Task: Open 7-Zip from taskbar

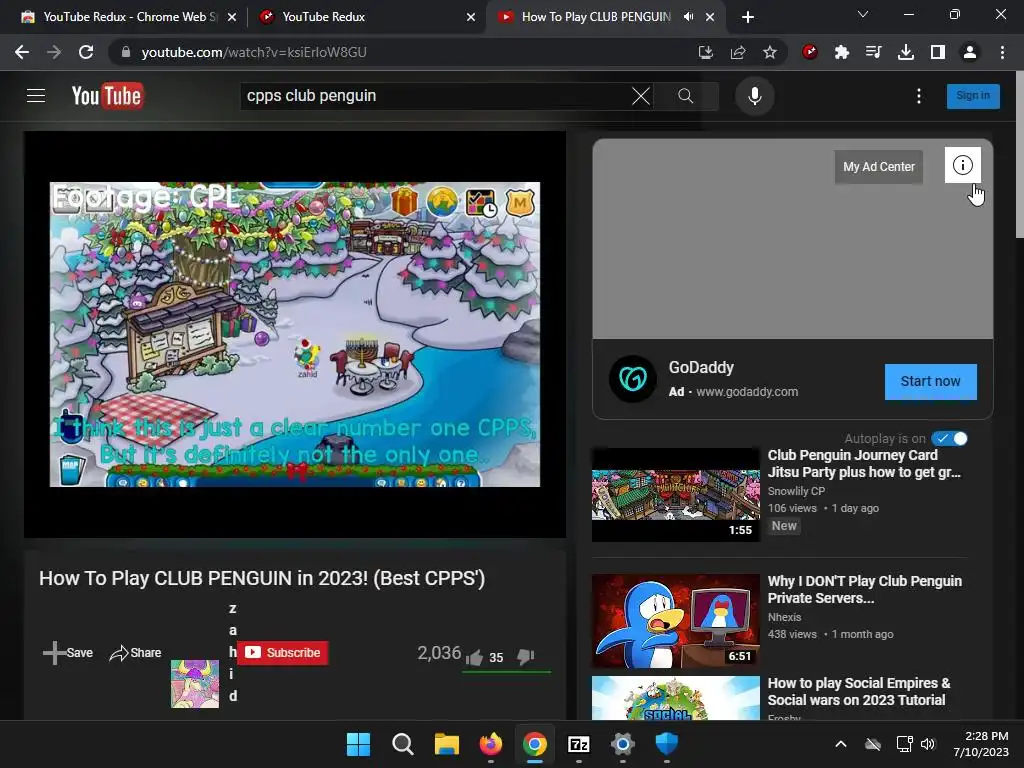Action: click(x=579, y=744)
